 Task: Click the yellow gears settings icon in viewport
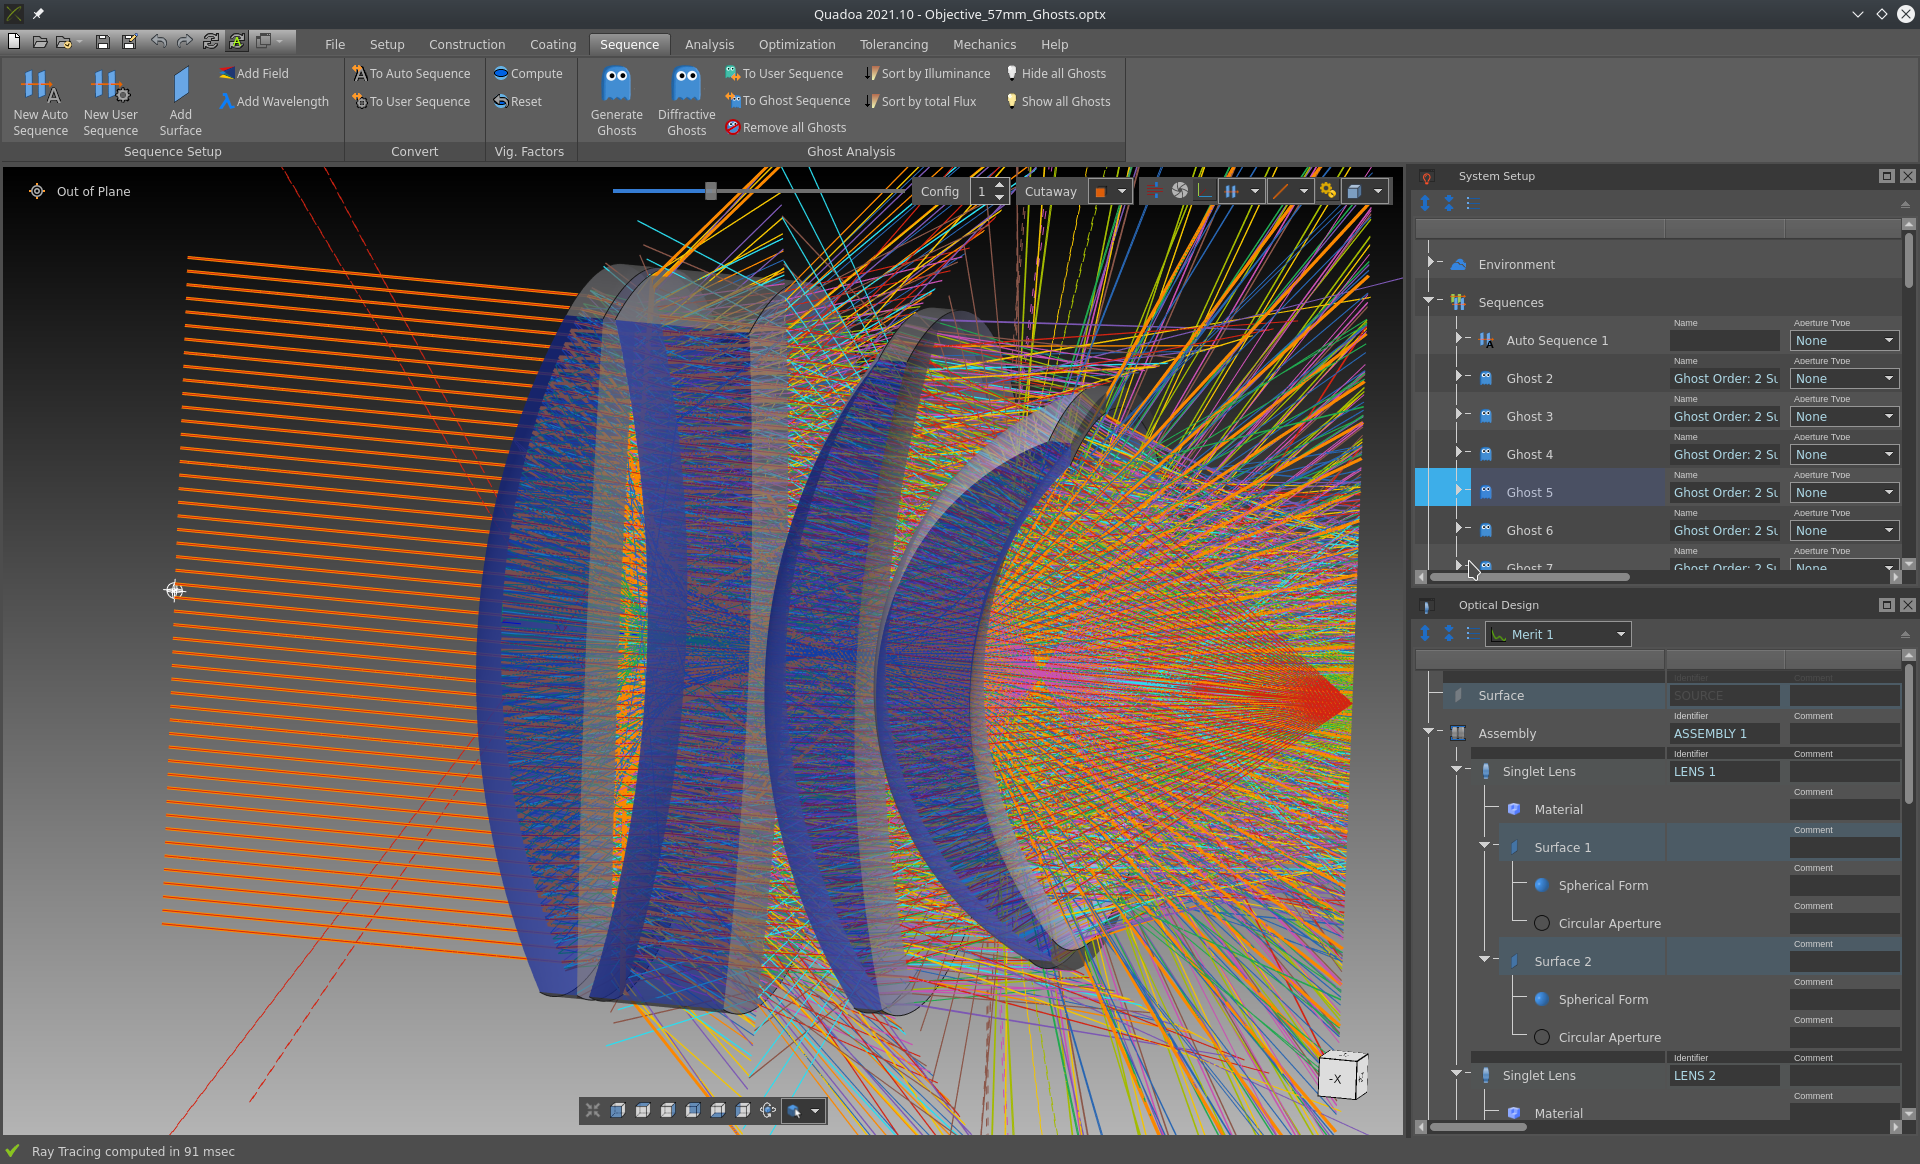[x=1328, y=191]
